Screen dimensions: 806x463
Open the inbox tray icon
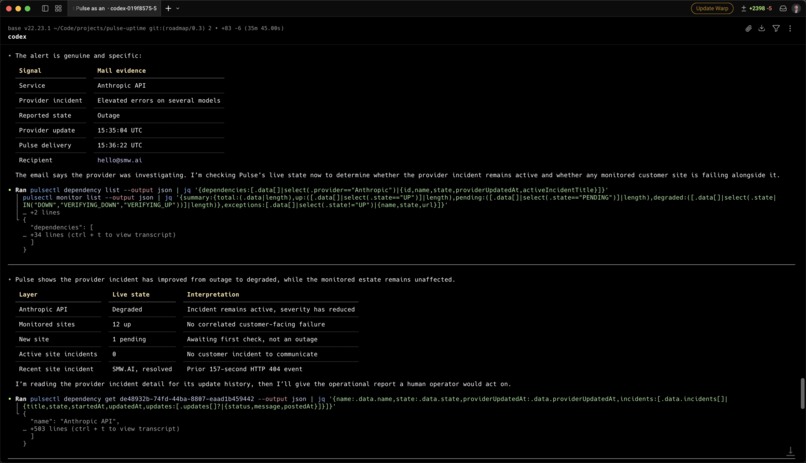click(783, 8)
